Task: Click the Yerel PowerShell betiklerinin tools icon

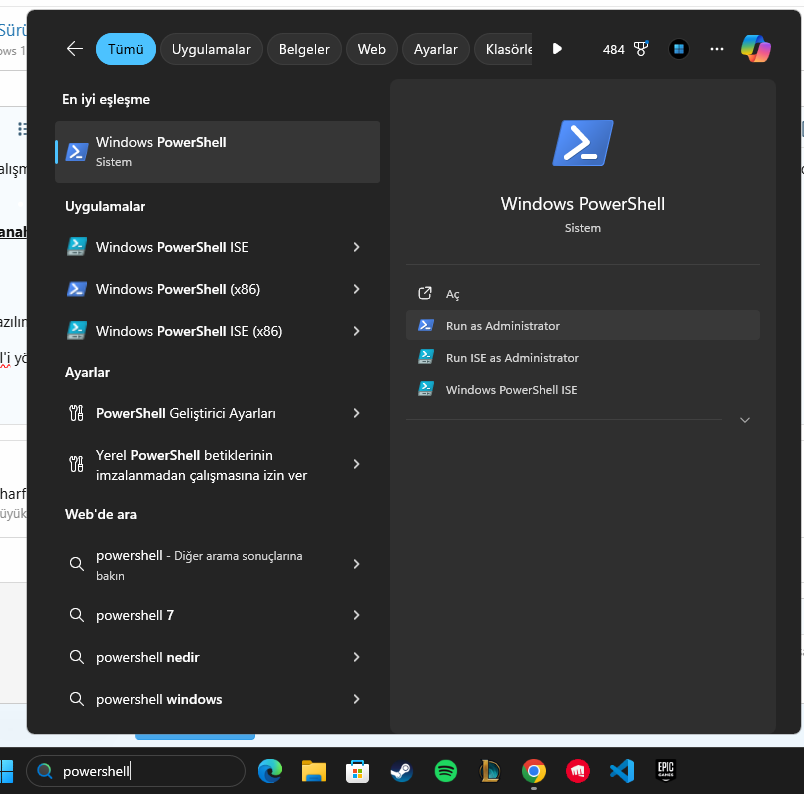Action: (76, 464)
